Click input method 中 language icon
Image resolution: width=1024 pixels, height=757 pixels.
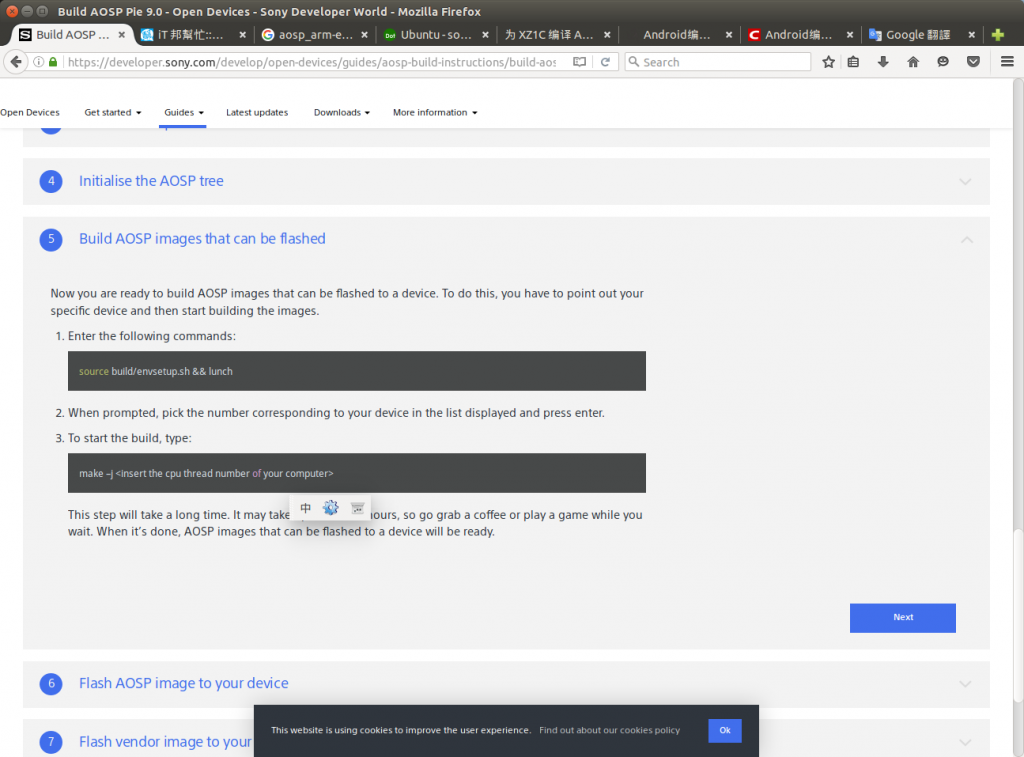pos(306,508)
